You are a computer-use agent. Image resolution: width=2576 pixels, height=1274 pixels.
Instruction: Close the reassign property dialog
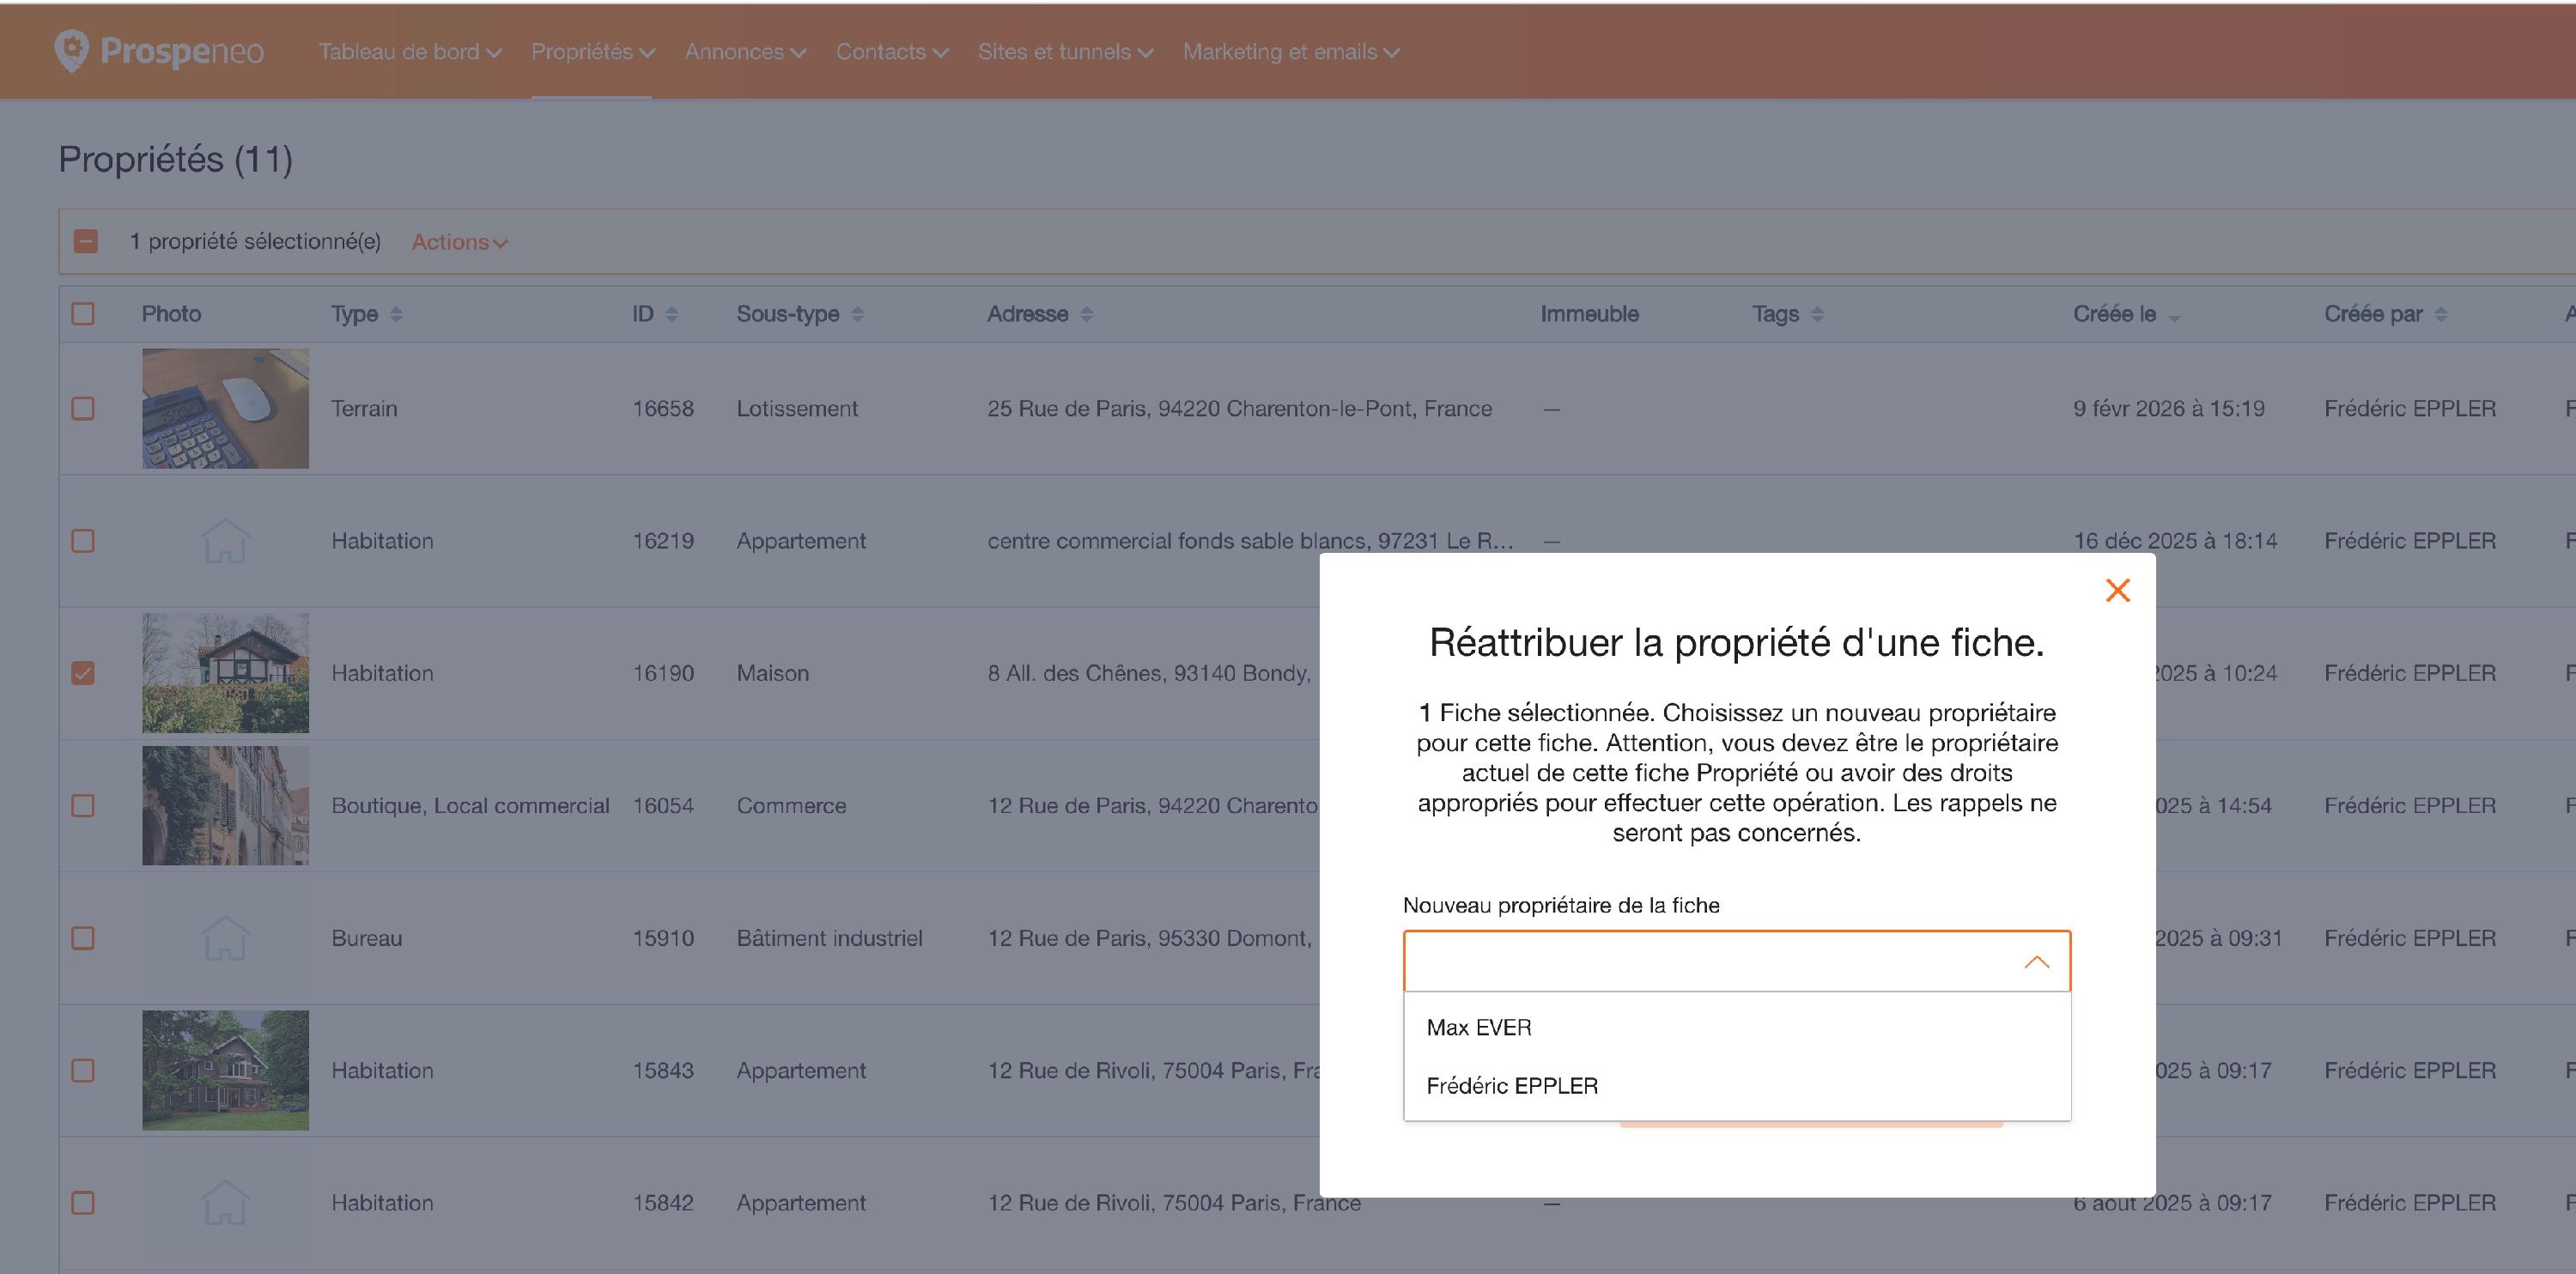pos(2117,590)
